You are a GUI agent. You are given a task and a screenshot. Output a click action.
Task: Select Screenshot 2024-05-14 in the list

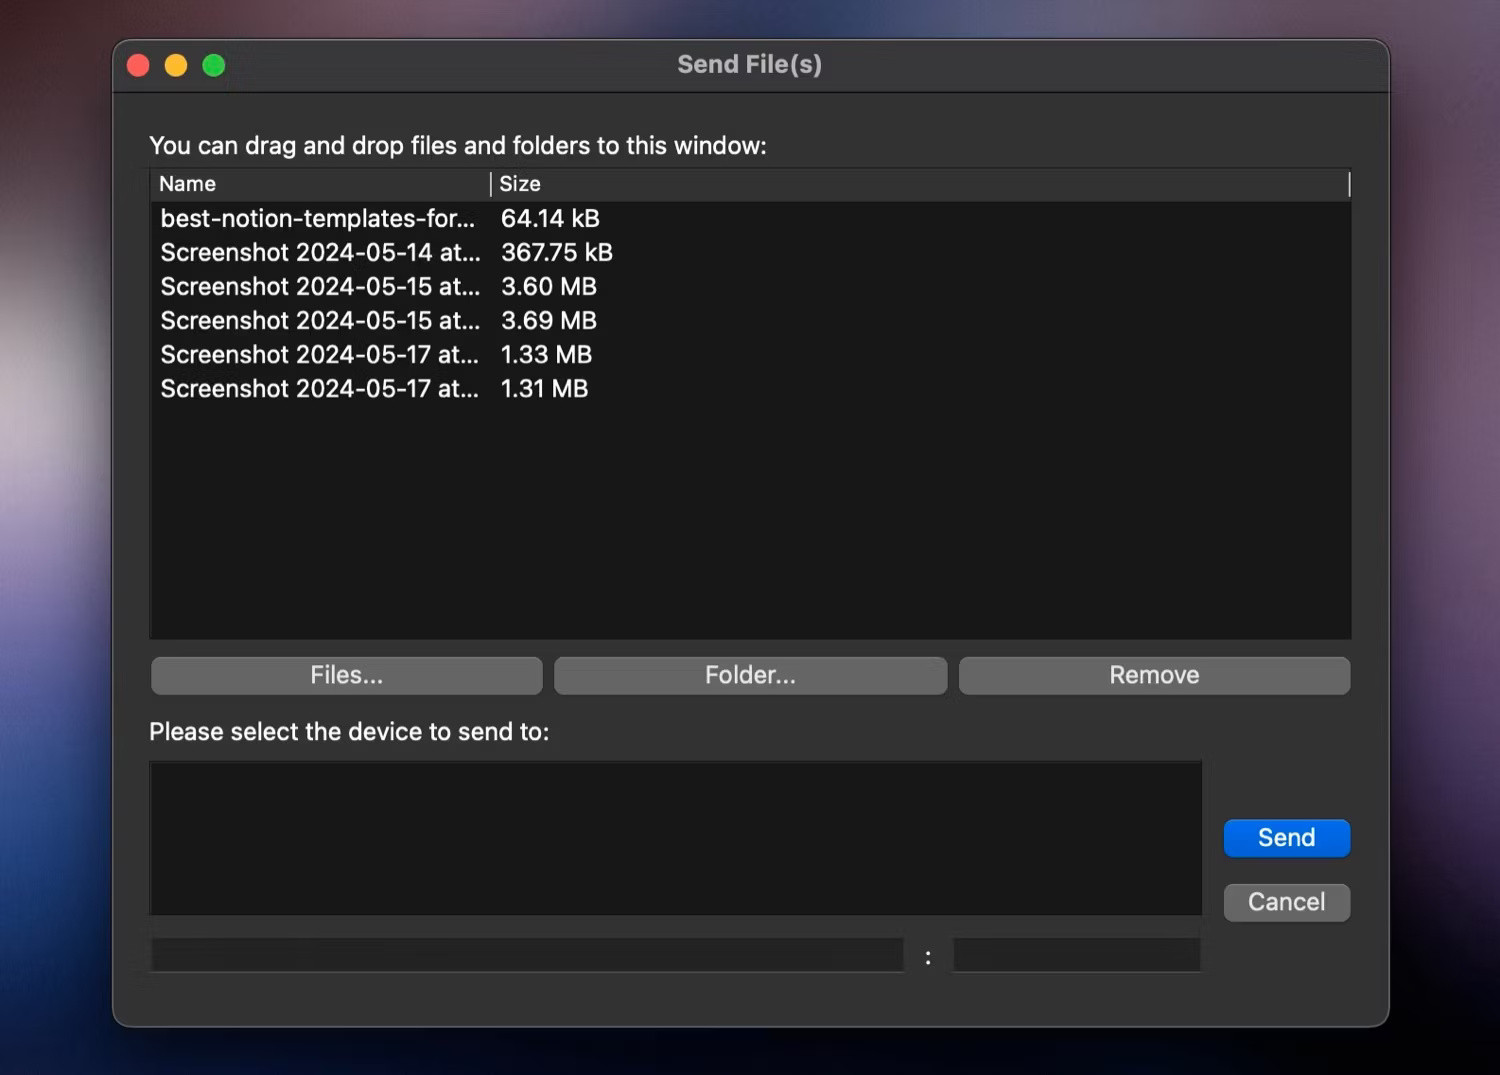[x=320, y=252]
